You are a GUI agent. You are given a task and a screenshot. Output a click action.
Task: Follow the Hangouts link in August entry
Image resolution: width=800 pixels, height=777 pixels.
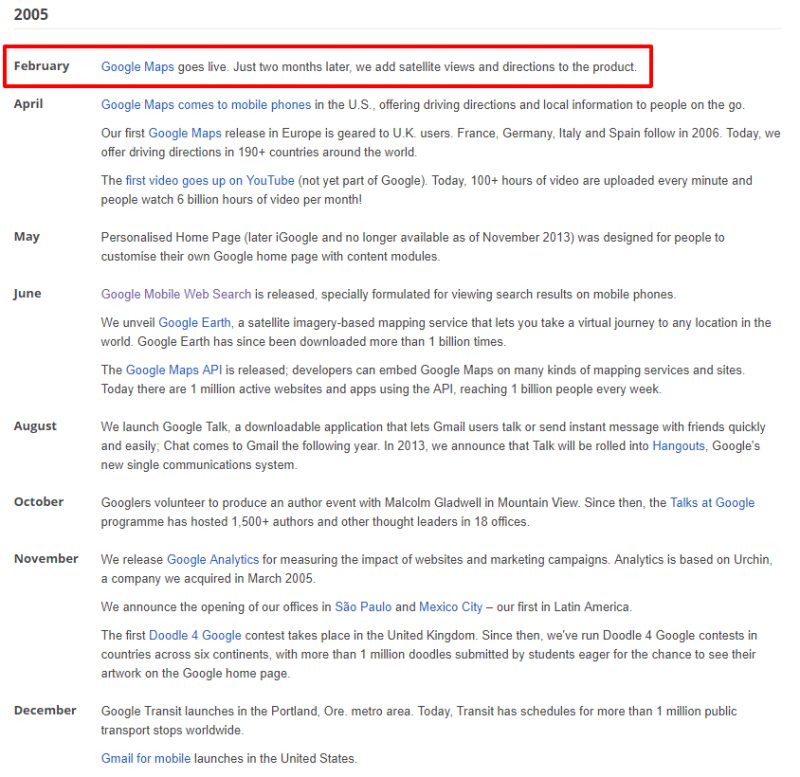coord(678,446)
